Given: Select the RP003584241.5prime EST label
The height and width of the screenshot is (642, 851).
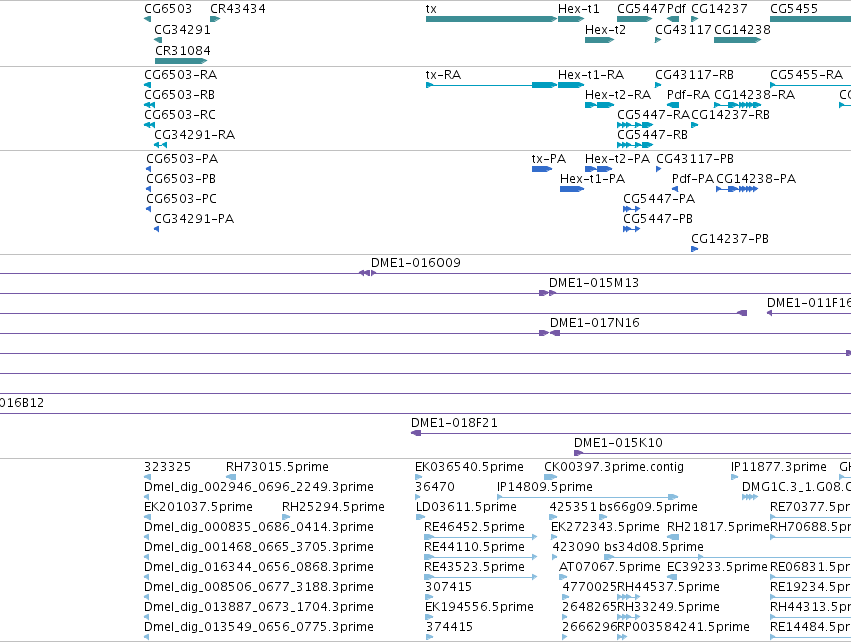Looking at the screenshot, I should [x=684, y=627].
